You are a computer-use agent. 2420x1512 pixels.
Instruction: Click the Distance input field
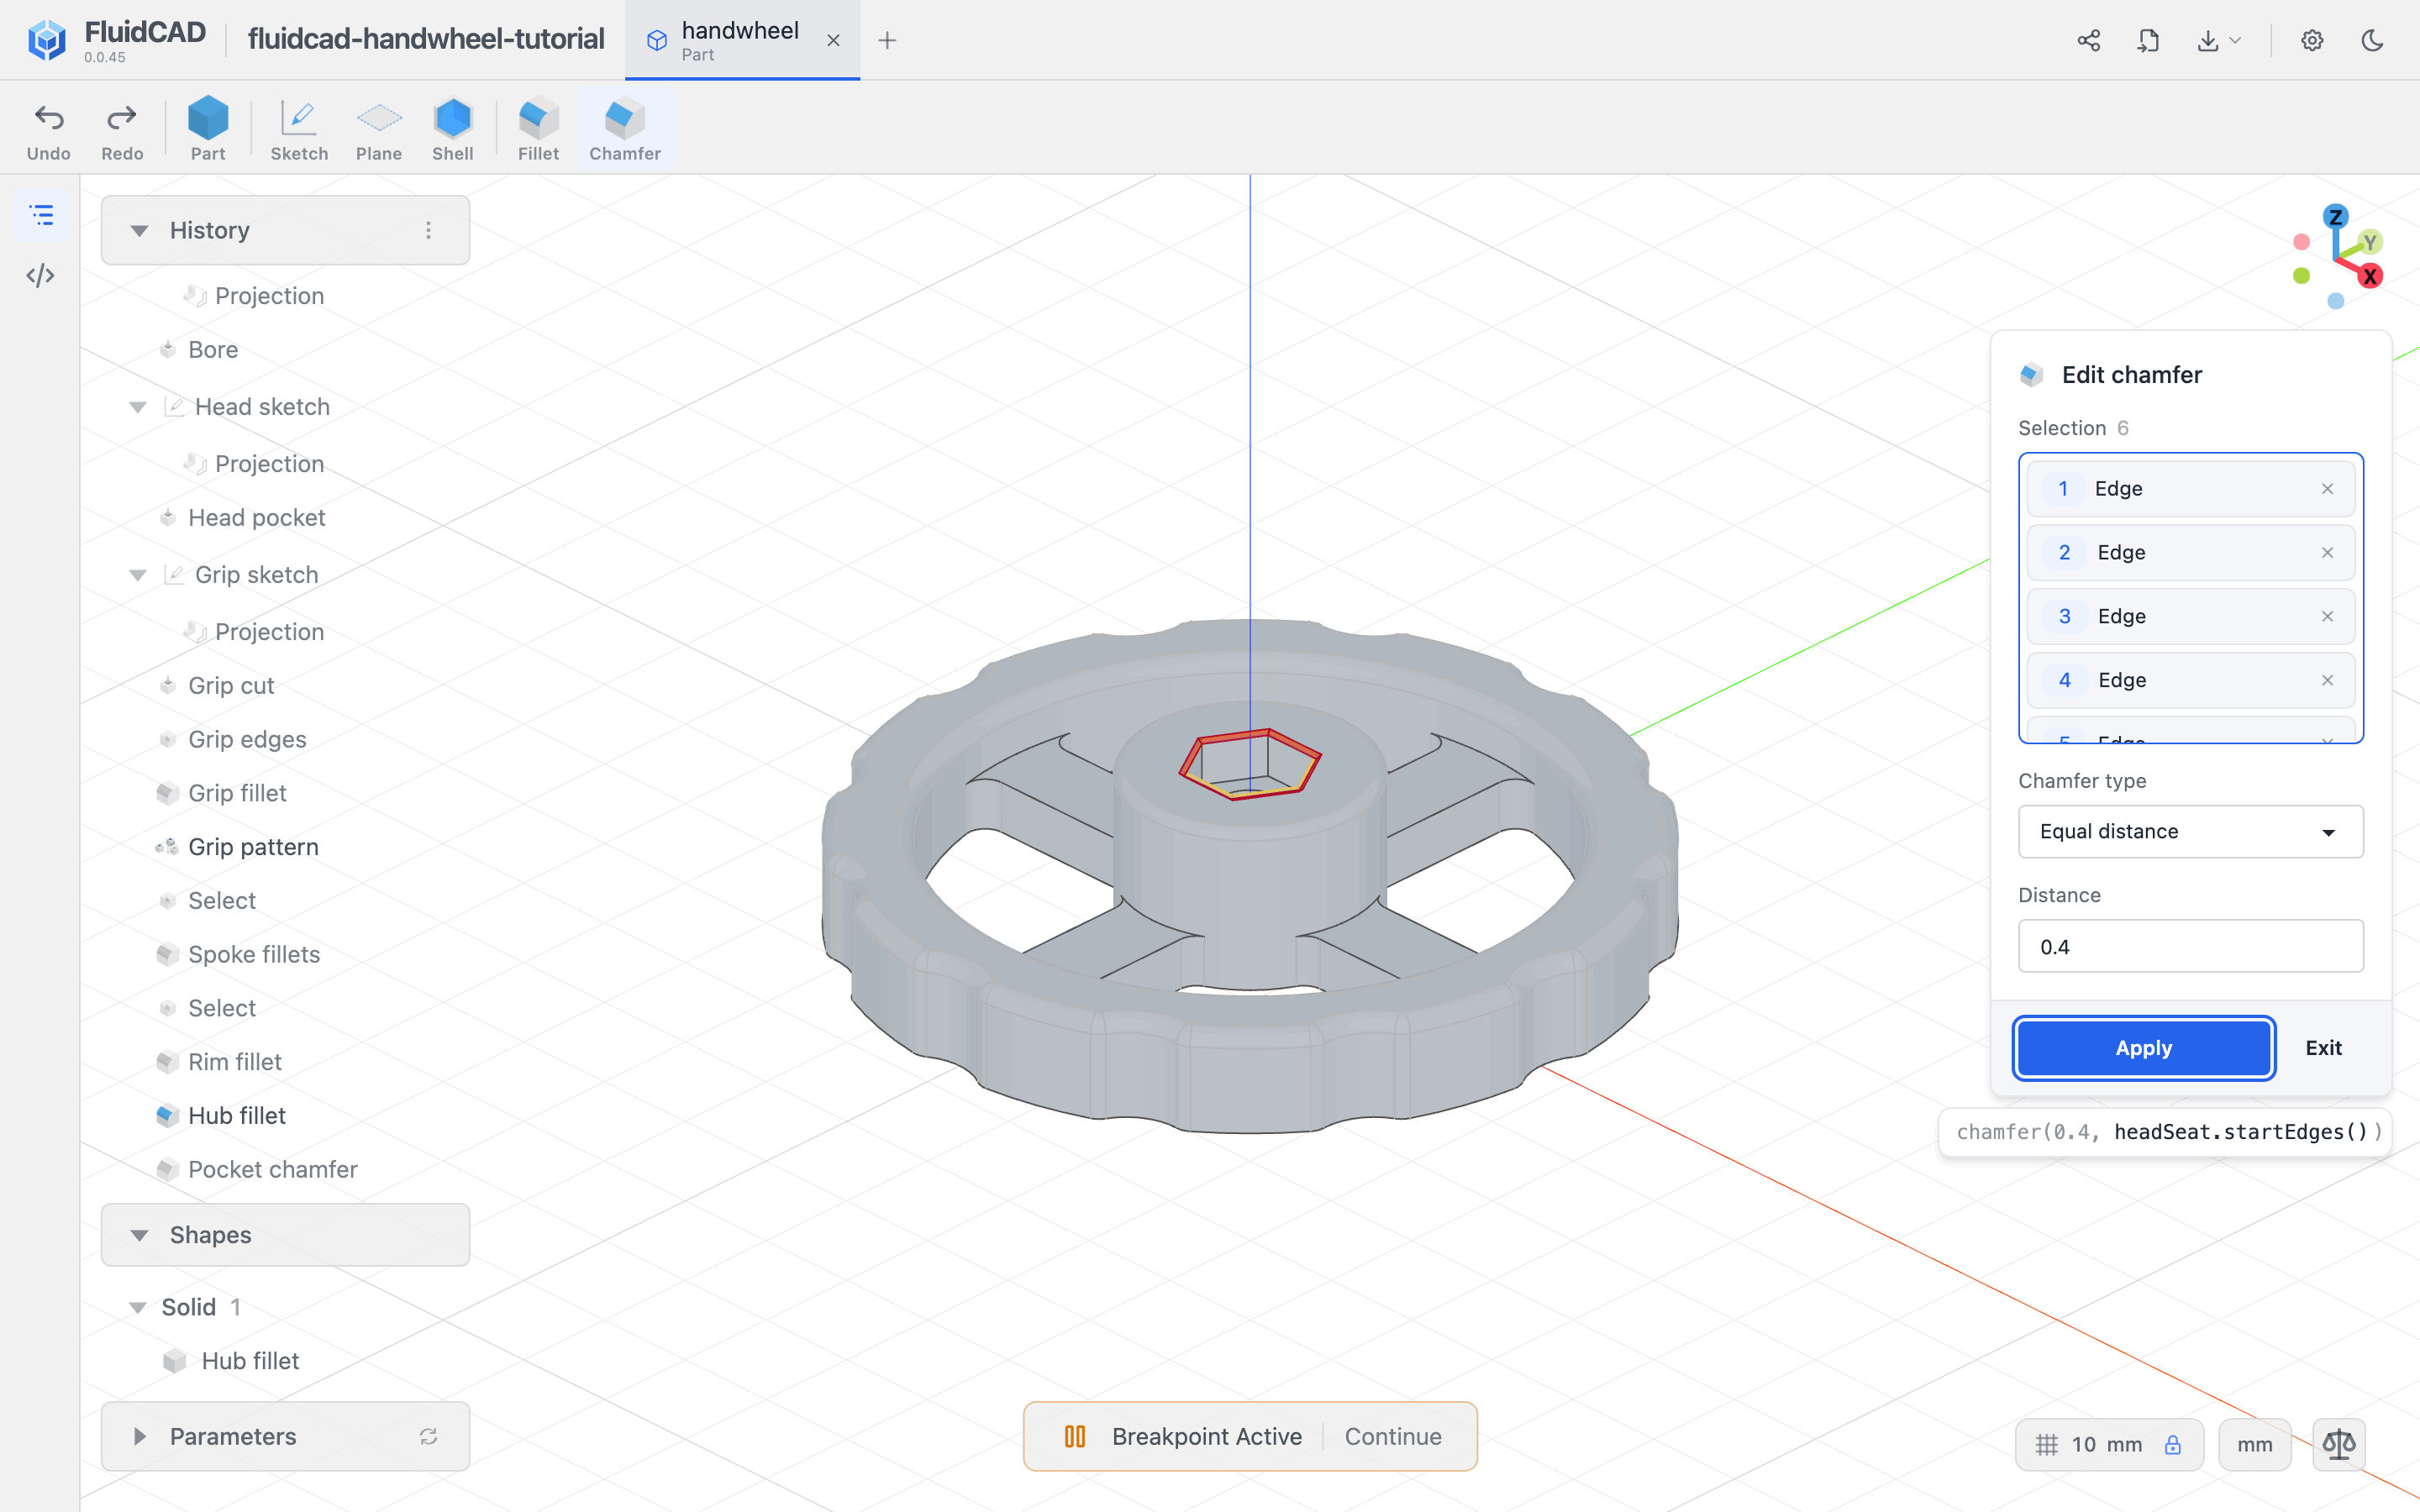(2190, 946)
